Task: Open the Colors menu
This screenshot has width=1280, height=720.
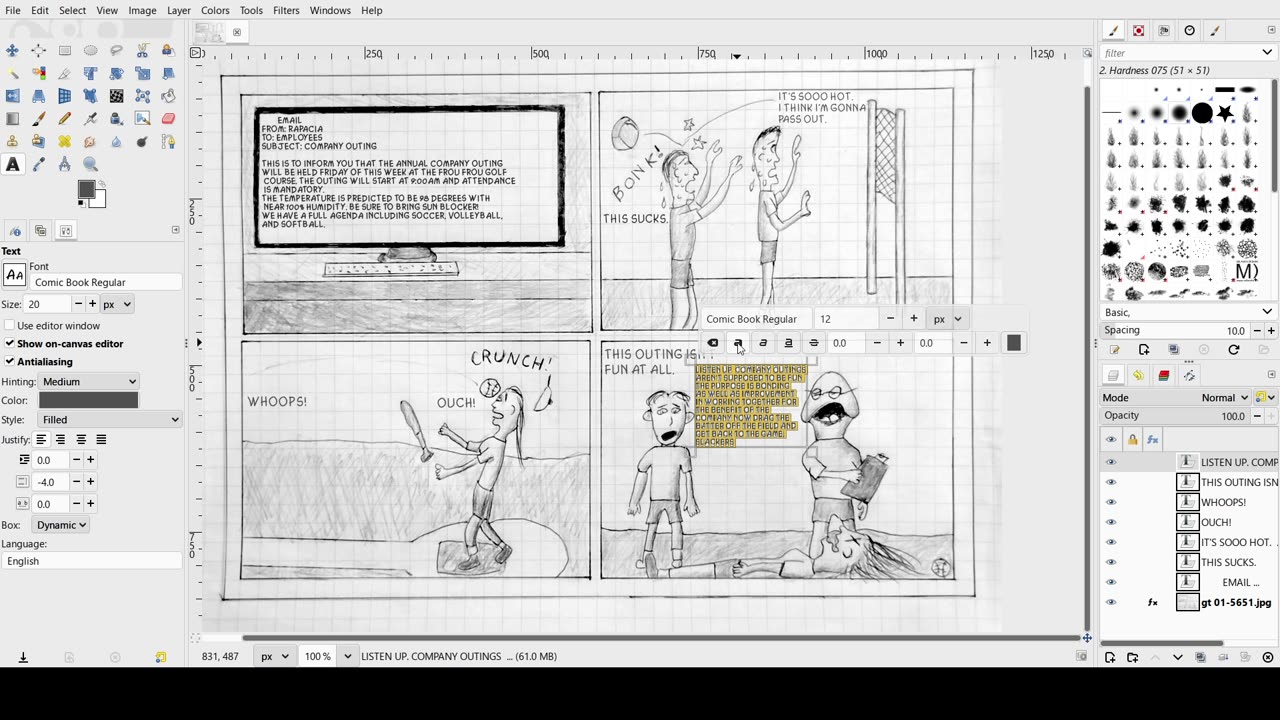Action: pos(215,10)
